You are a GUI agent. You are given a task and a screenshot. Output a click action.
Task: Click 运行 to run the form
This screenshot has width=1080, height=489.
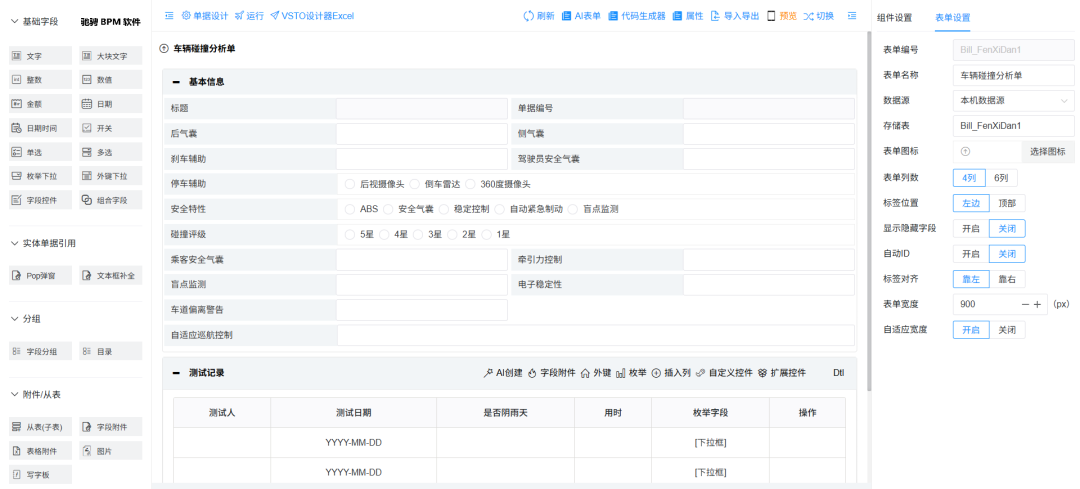pyautogui.click(x=249, y=15)
